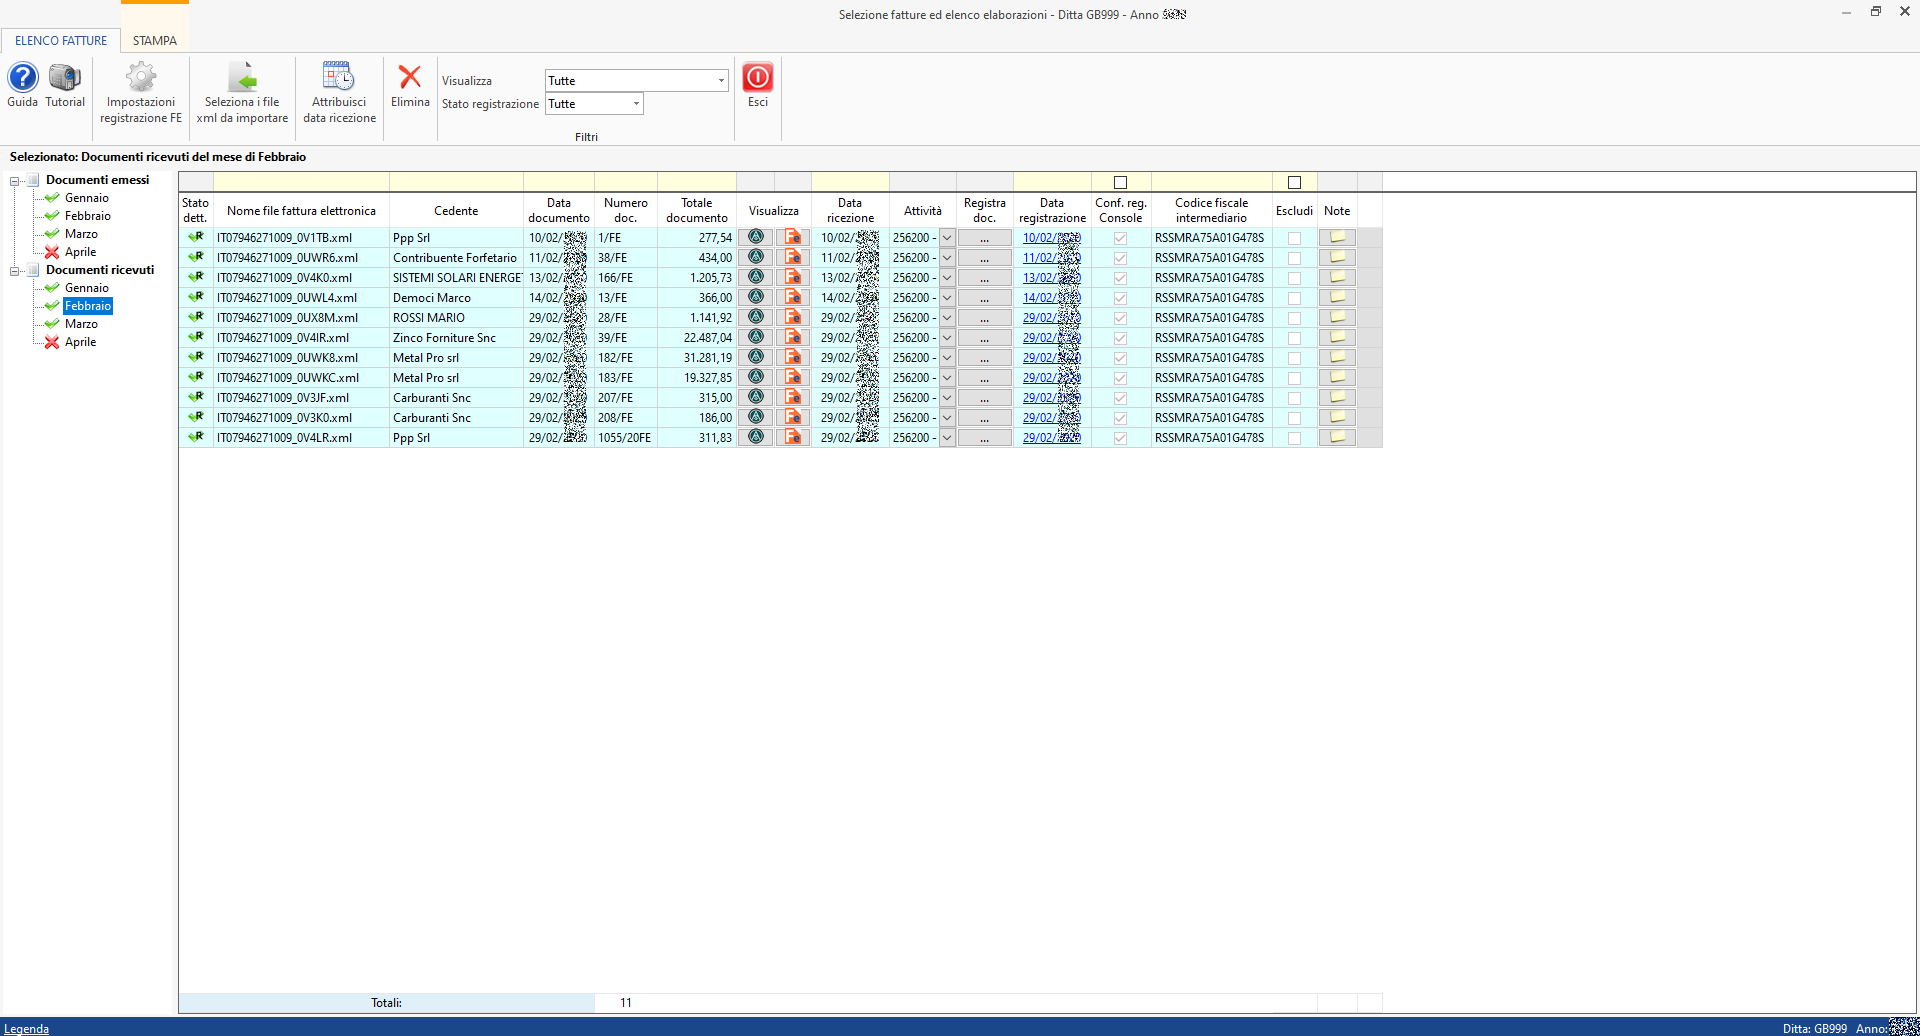Collapse the Documenti emessi tree node

click(x=15, y=181)
